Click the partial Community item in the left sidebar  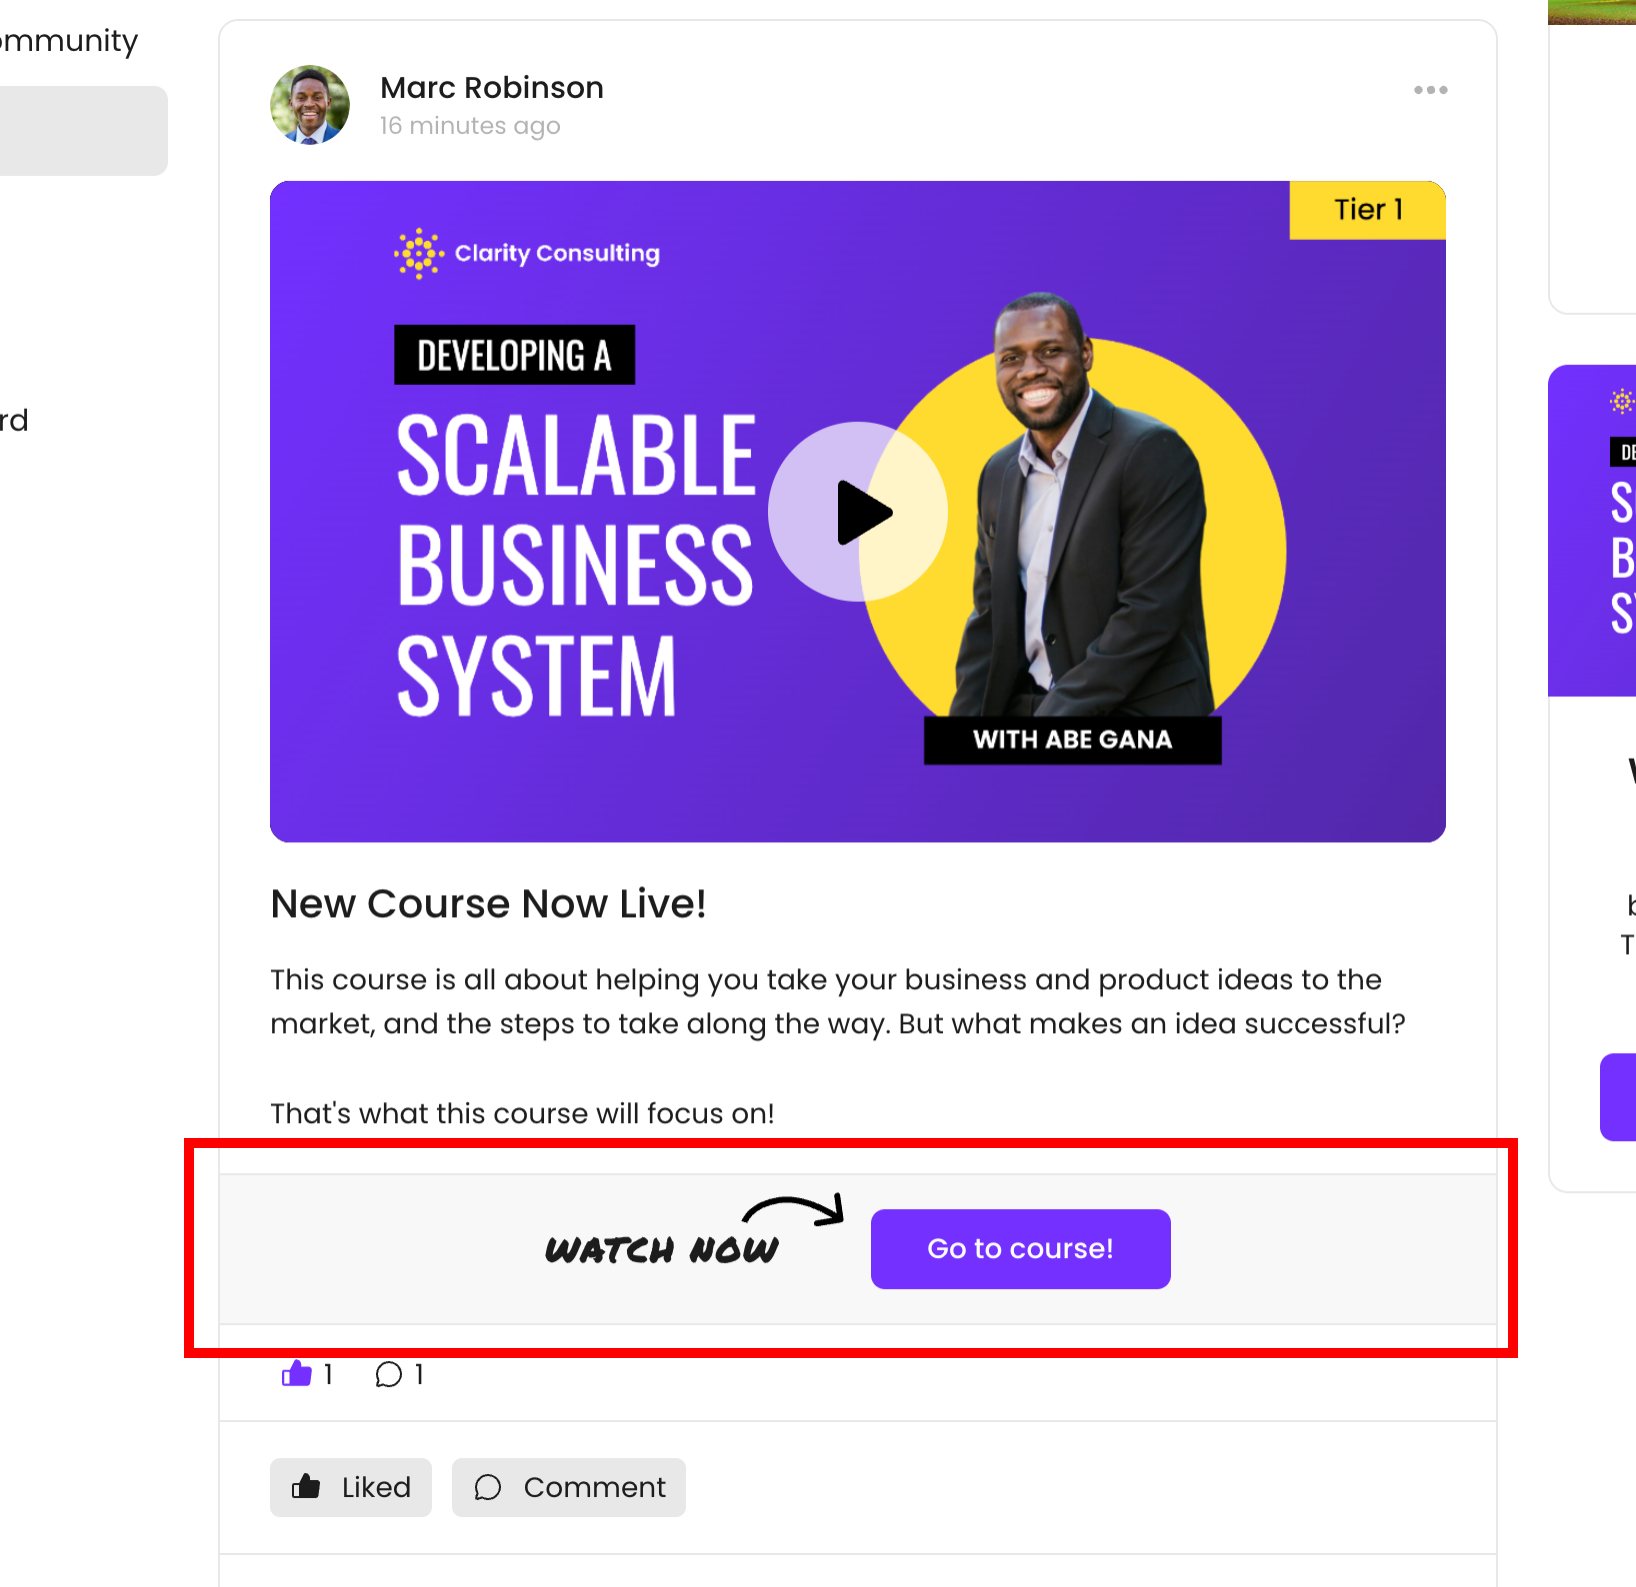pos(68,41)
